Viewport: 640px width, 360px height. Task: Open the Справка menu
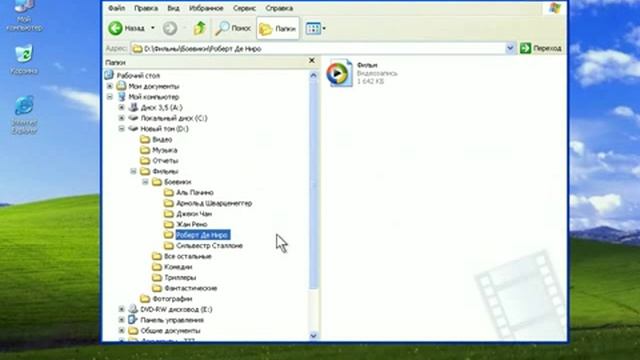(x=279, y=8)
